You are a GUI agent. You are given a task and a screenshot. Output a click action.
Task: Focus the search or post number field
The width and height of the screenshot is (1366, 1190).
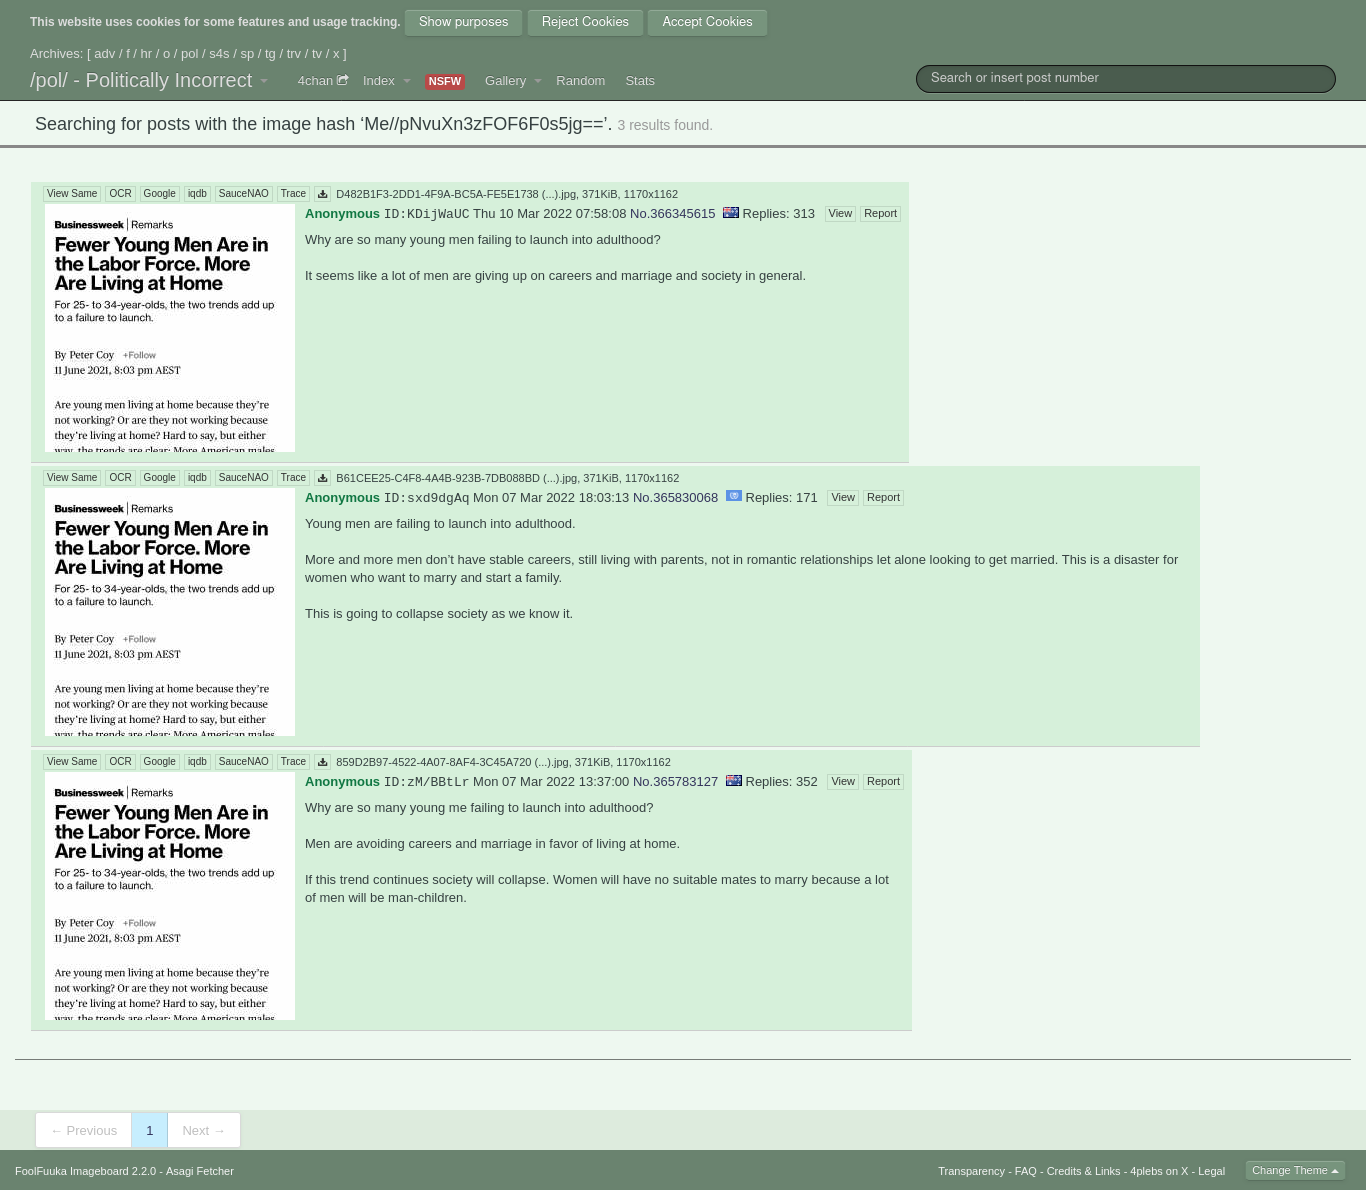[1126, 79]
